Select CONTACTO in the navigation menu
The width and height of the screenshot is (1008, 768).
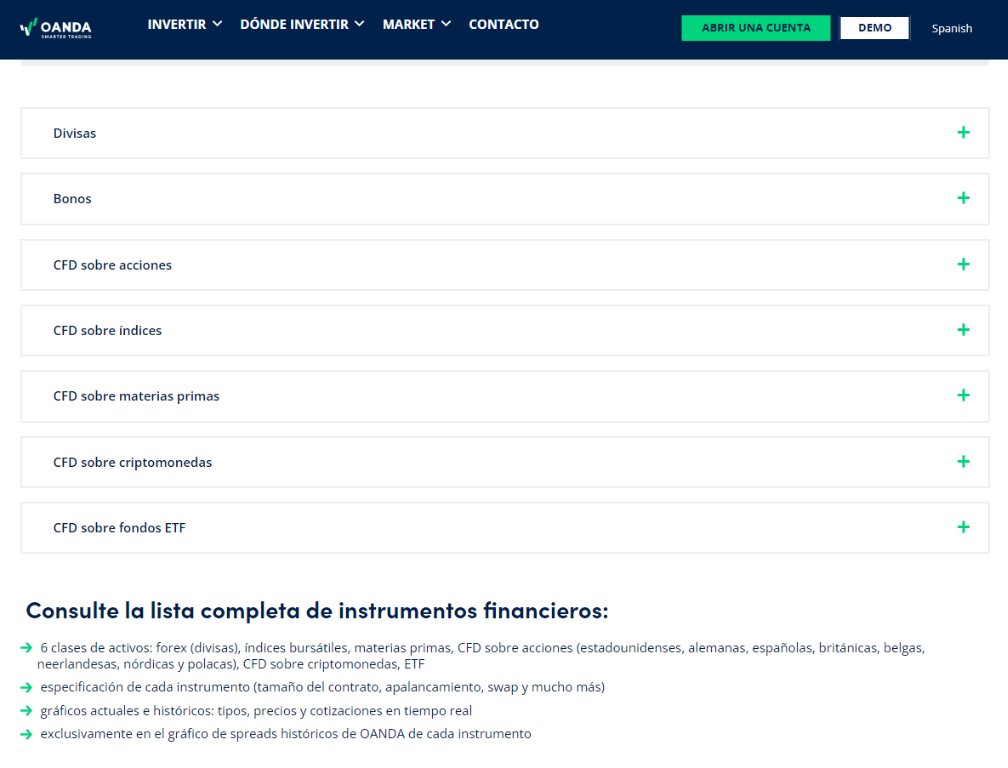point(504,24)
